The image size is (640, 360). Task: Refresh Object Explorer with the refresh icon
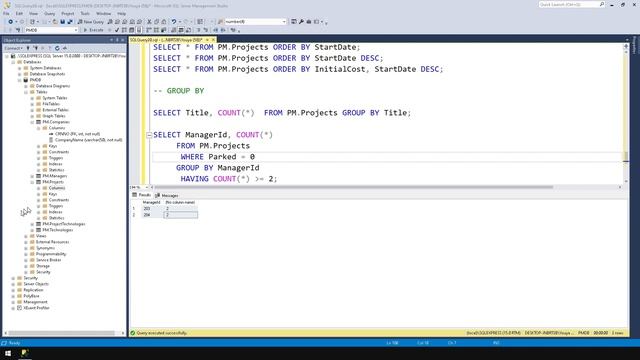point(57,48)
